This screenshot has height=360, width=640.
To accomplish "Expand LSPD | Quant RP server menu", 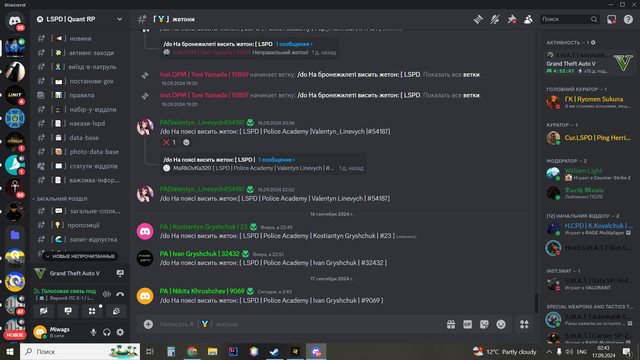I will (80, 19).
